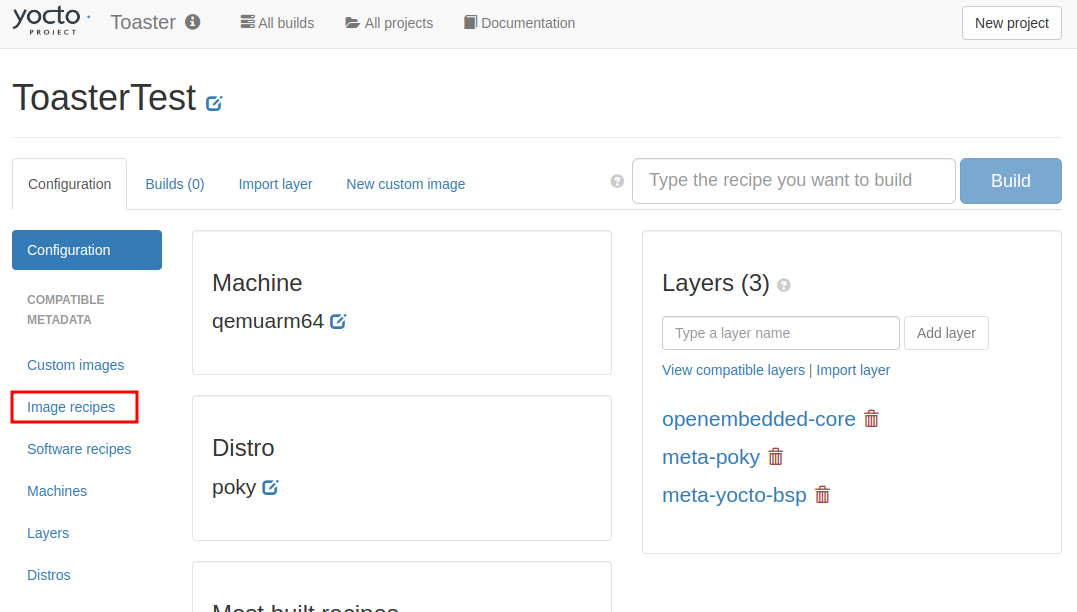Focus the recipe to build input
The image size is (1077, 612).
tap(793, 181)
